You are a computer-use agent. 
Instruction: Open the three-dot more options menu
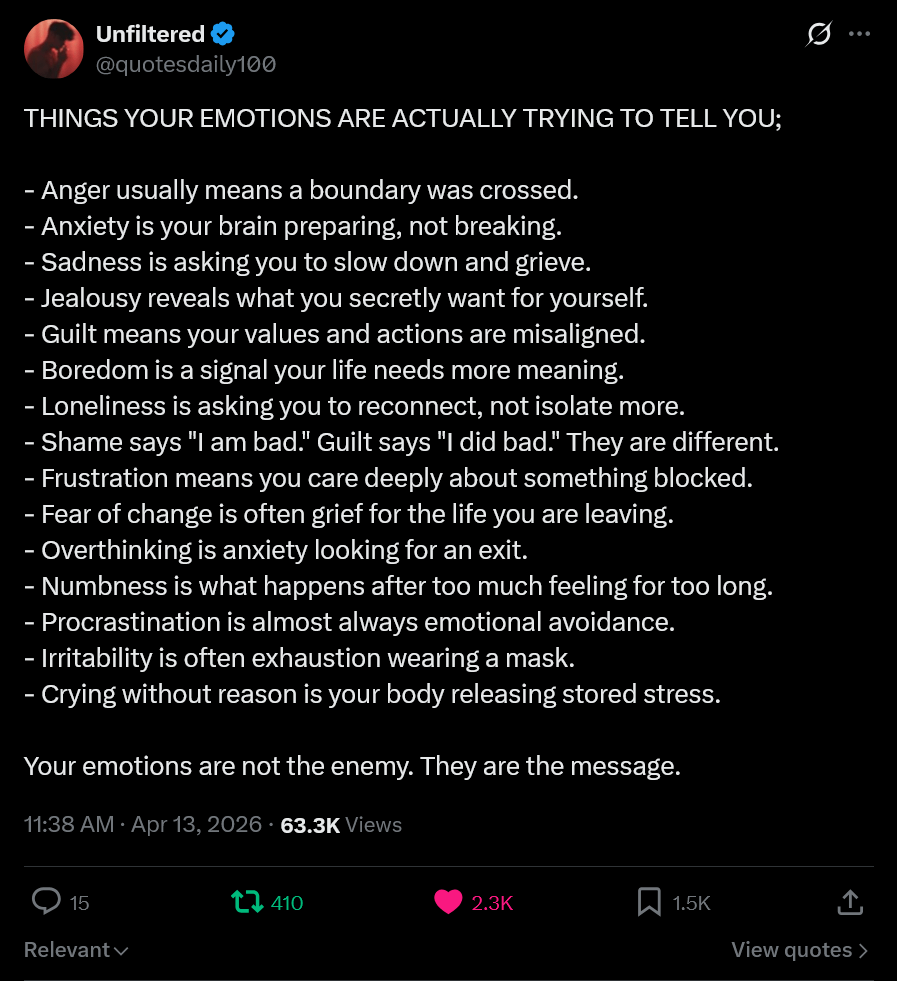[859, 34]
